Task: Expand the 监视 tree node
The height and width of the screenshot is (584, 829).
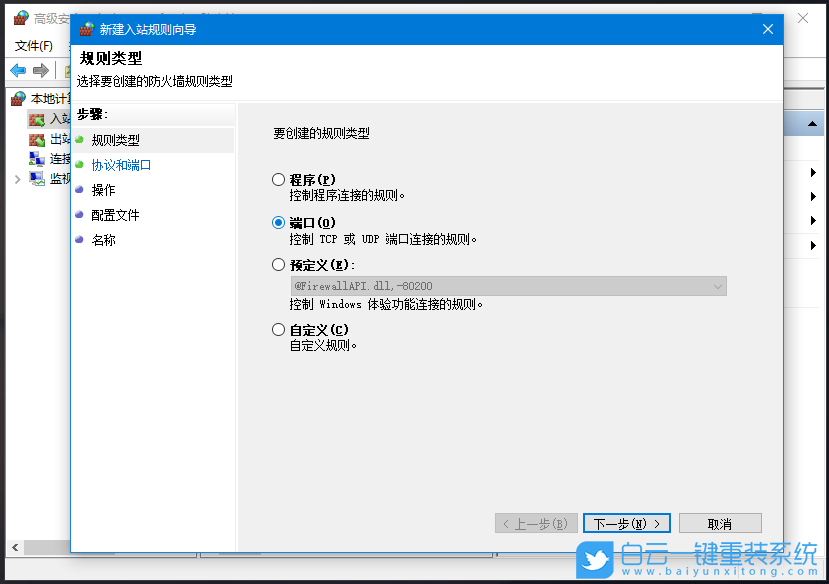Action: click(17, 178)
